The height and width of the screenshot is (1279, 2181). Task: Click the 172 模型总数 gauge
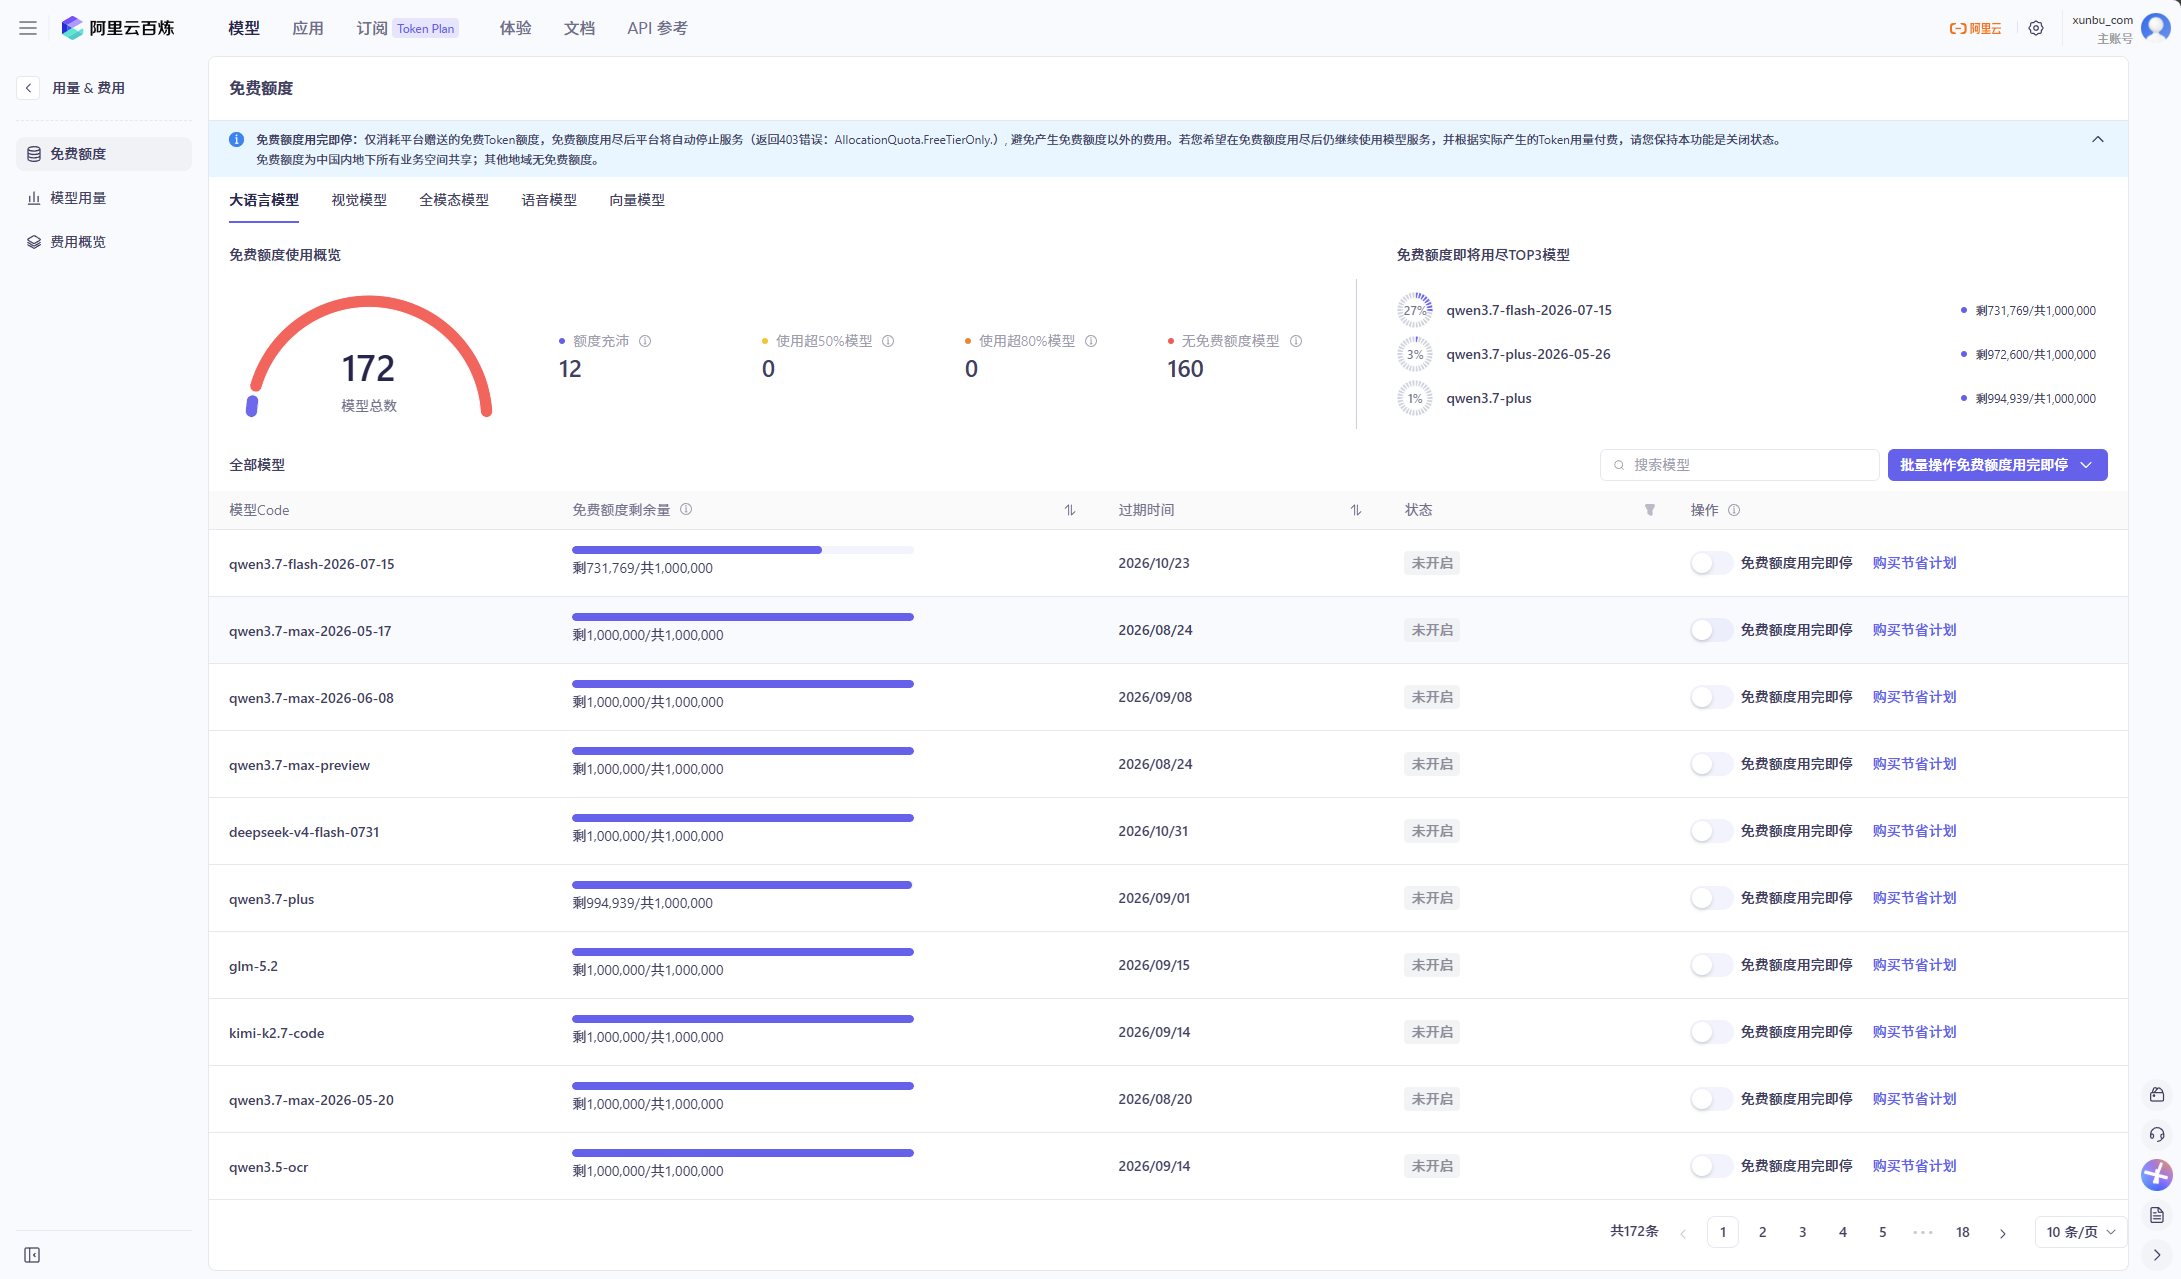(x=369, y=357)
